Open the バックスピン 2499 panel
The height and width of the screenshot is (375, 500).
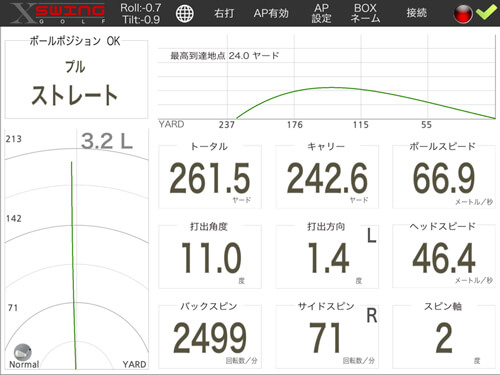click(x=210, y=336)
